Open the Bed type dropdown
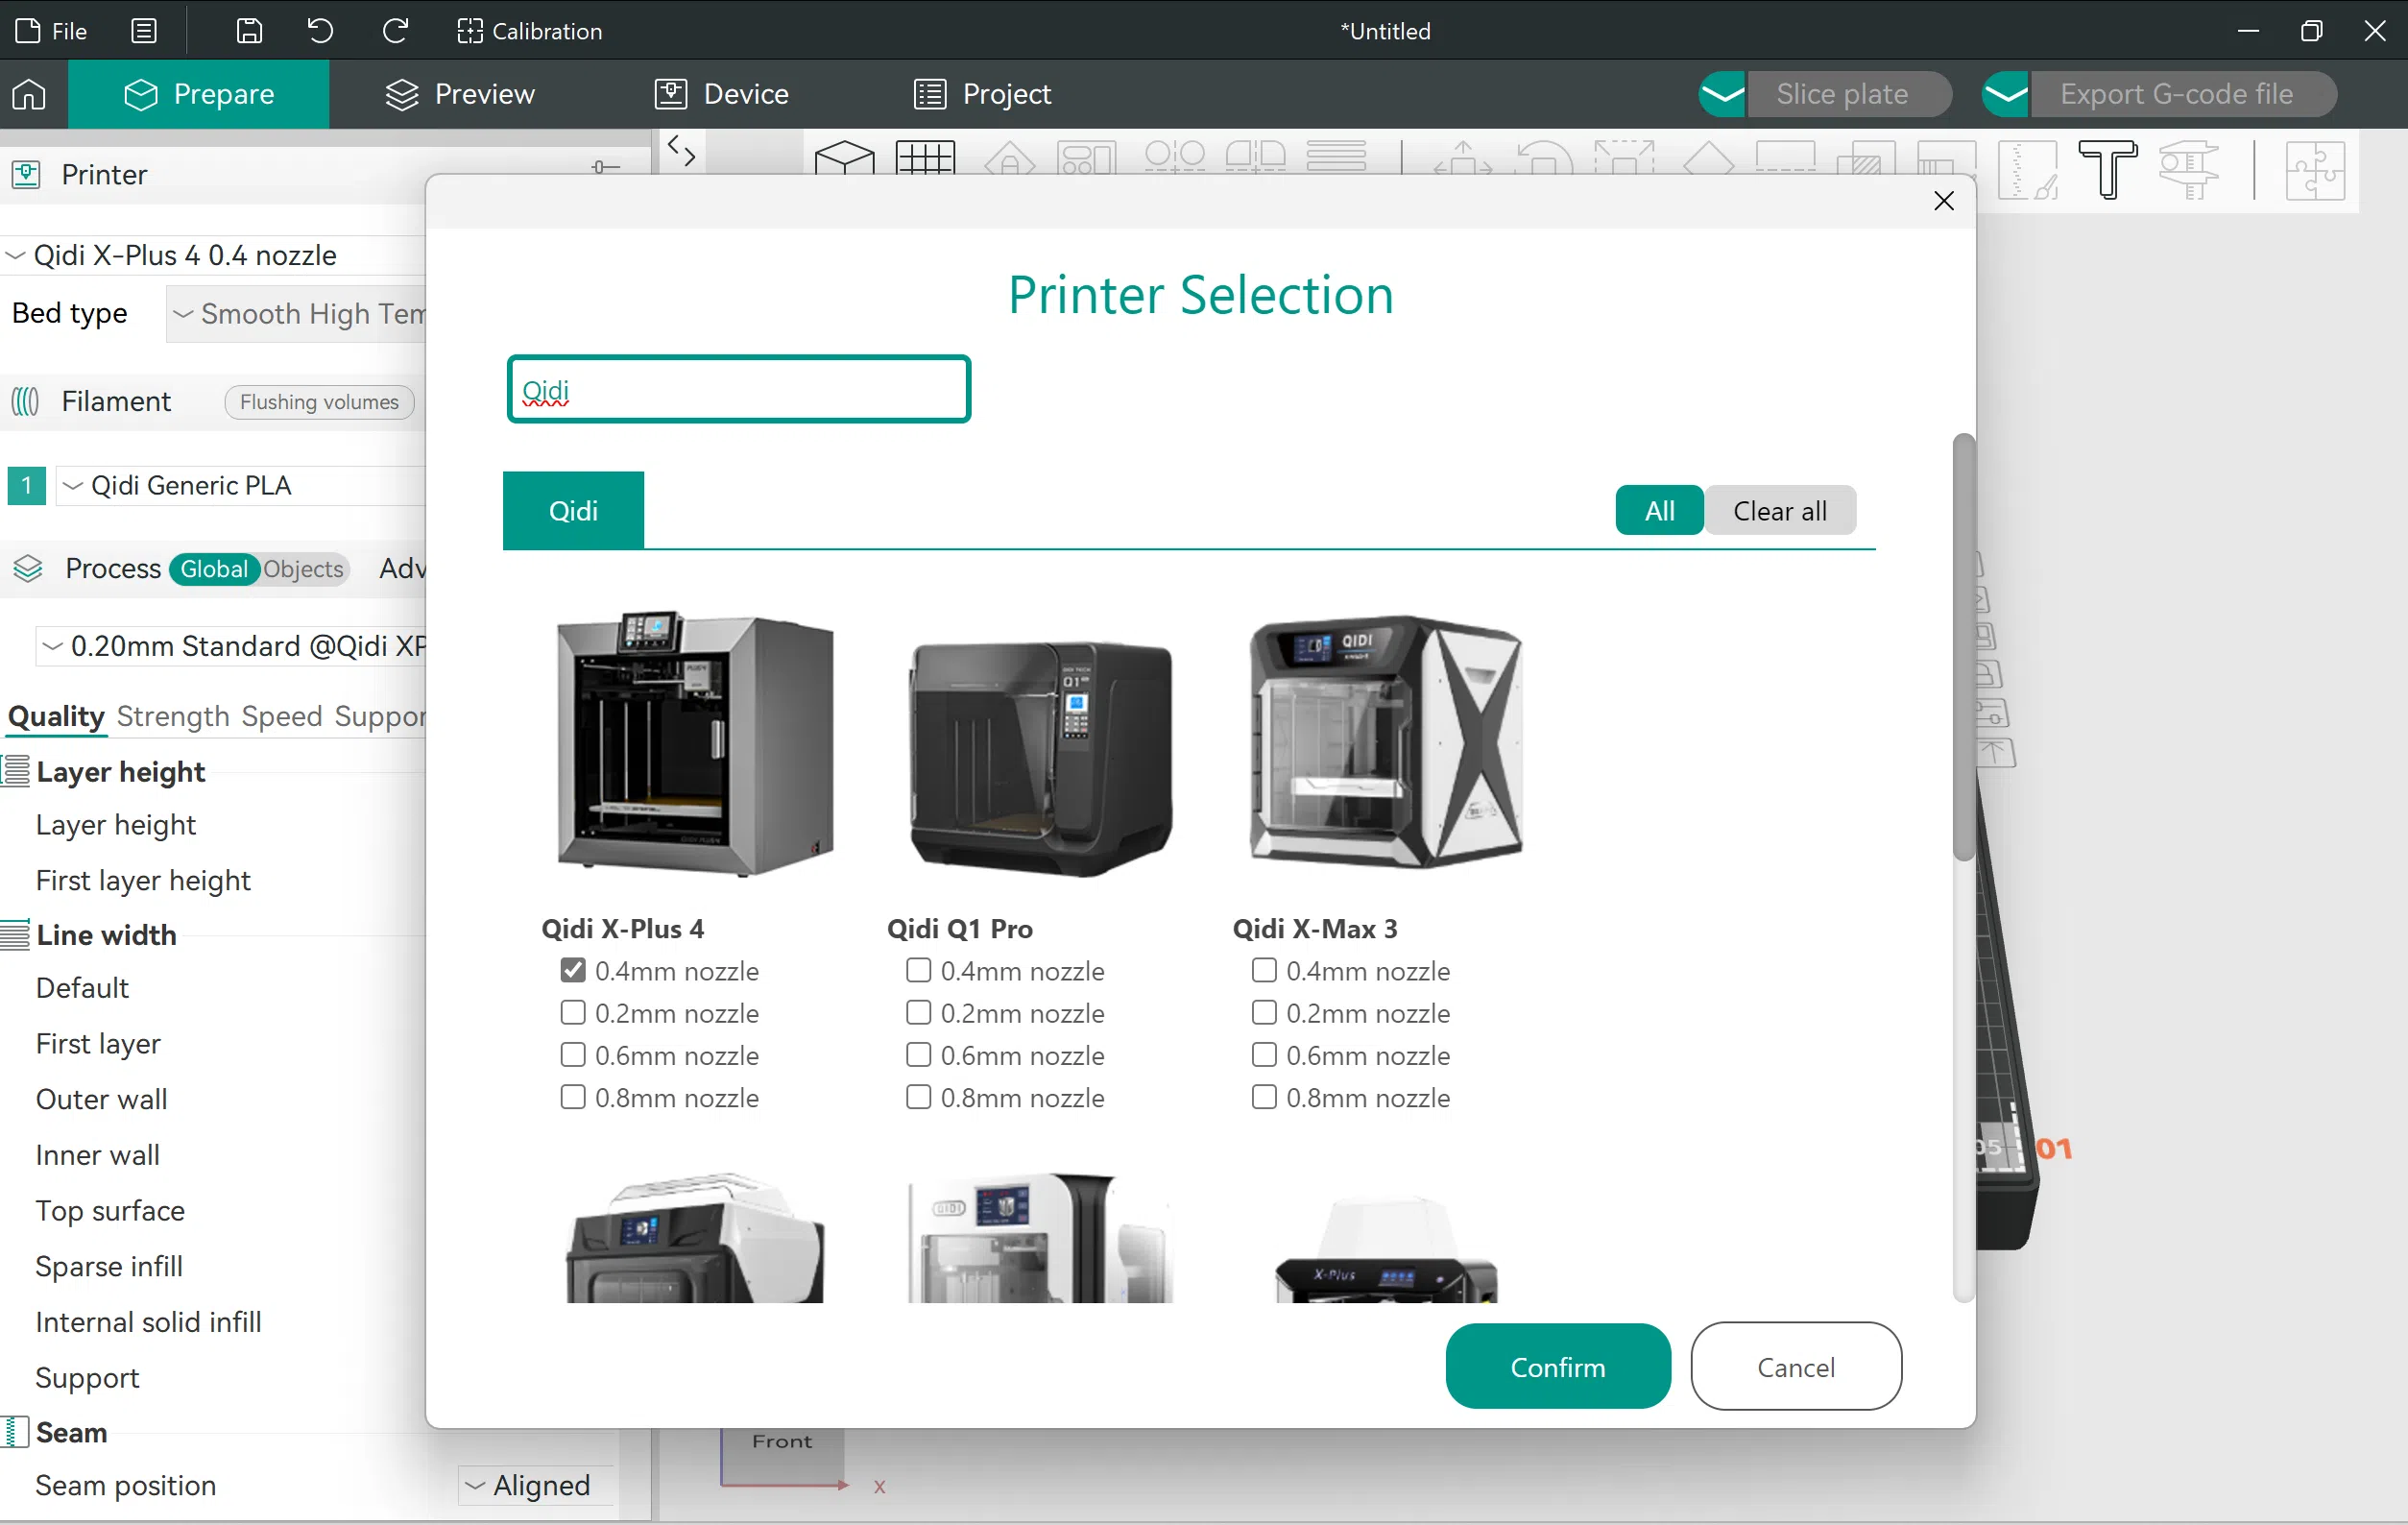This screenshot has width=2408, height=1525. [x=296, y=314]
